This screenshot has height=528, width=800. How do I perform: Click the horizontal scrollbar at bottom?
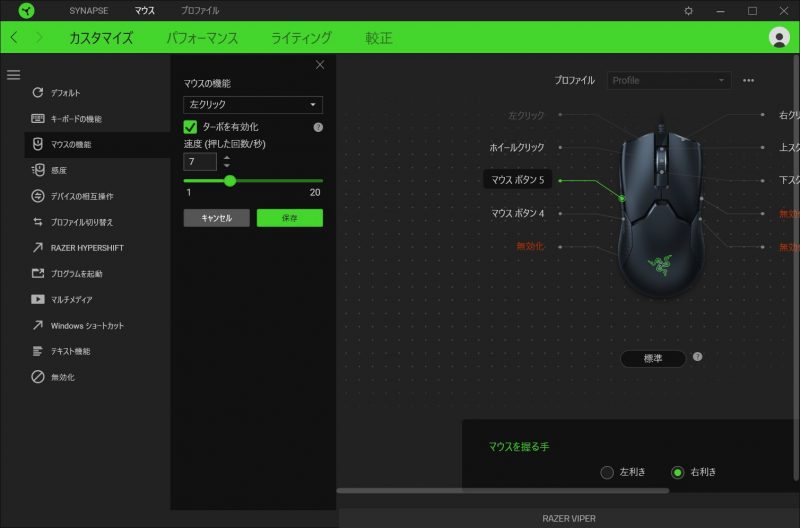503,491
